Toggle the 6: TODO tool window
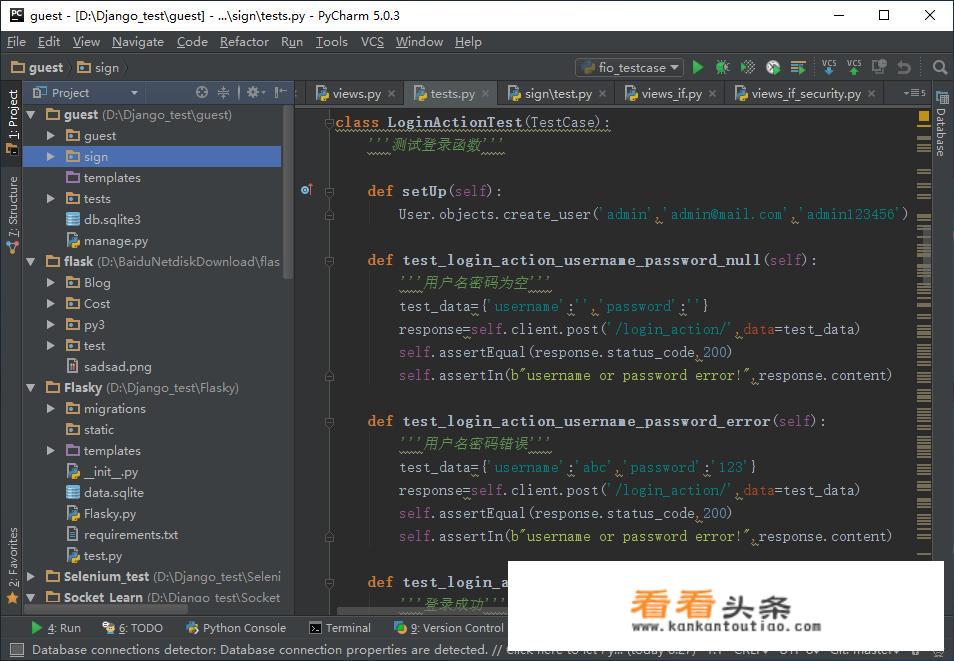954x661 pixels. [x=133, y=628]
